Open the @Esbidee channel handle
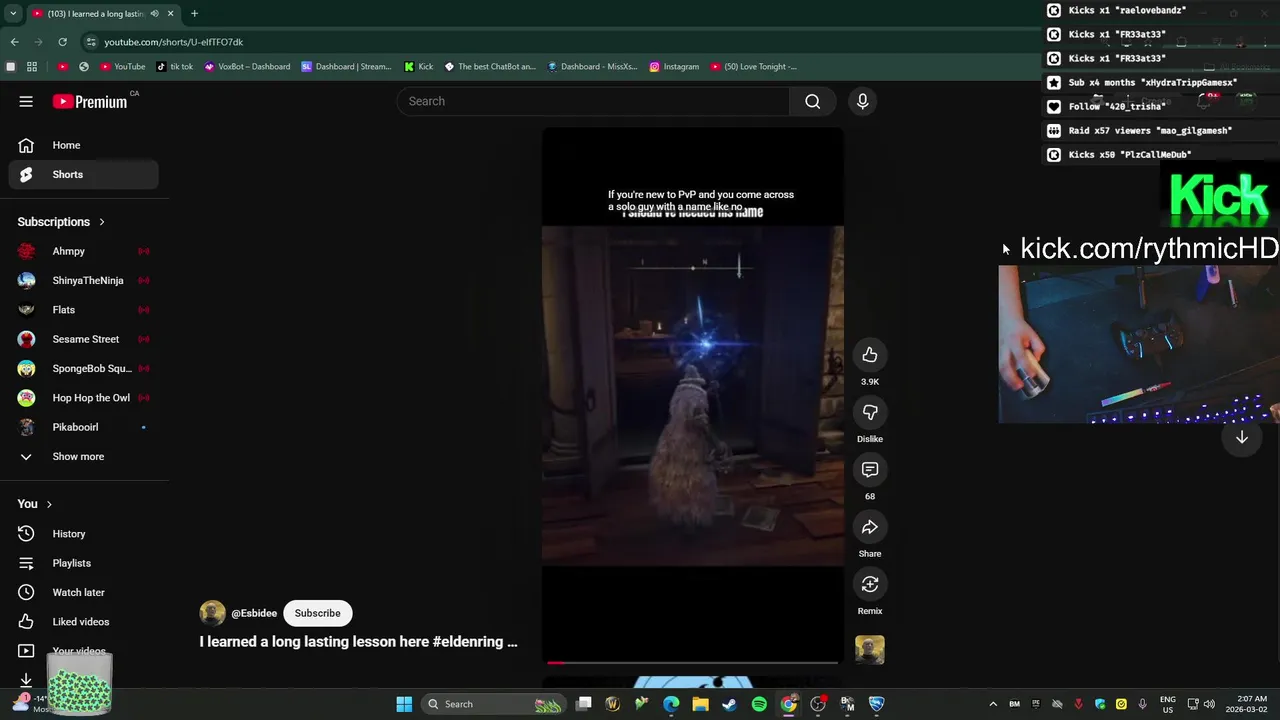 (x=254, y=613)
